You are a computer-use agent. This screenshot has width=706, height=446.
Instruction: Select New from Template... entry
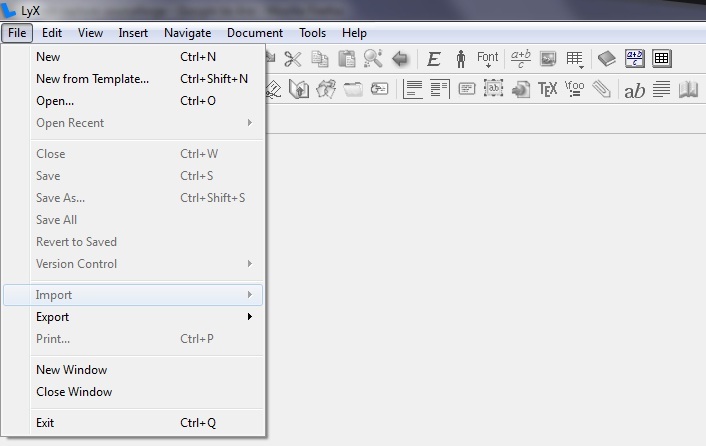(x=133, y=79)
